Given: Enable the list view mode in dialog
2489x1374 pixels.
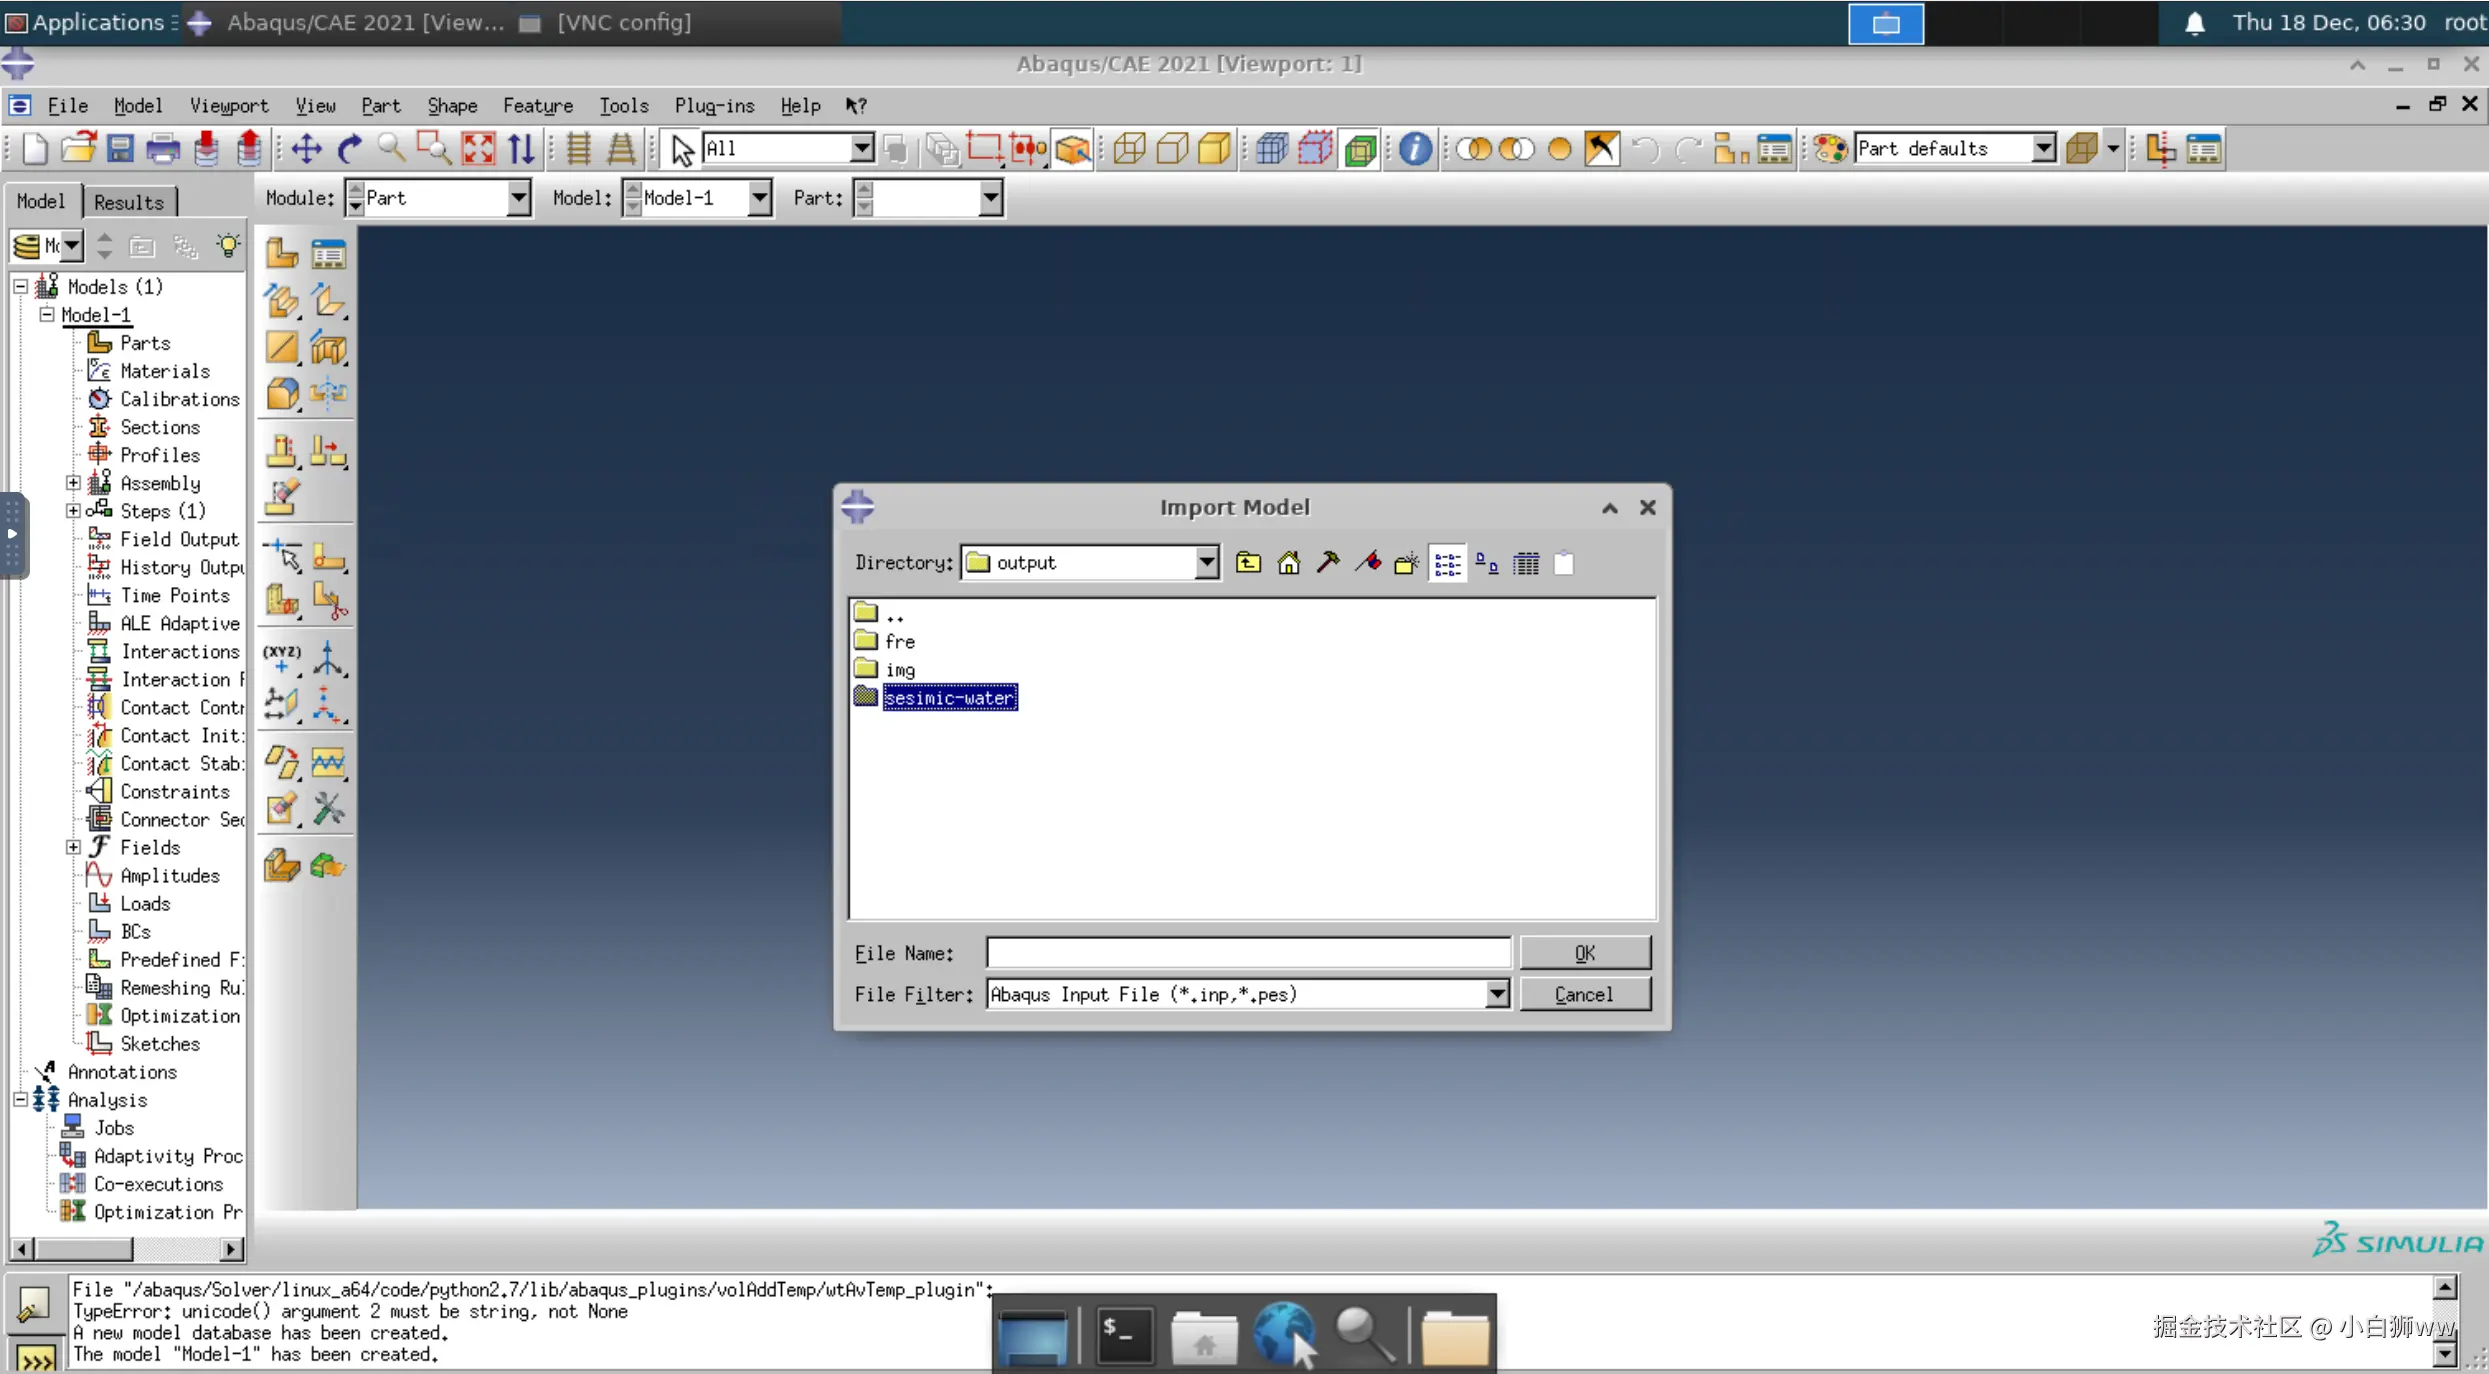Looking at the screenshot, I should 1447,563.
